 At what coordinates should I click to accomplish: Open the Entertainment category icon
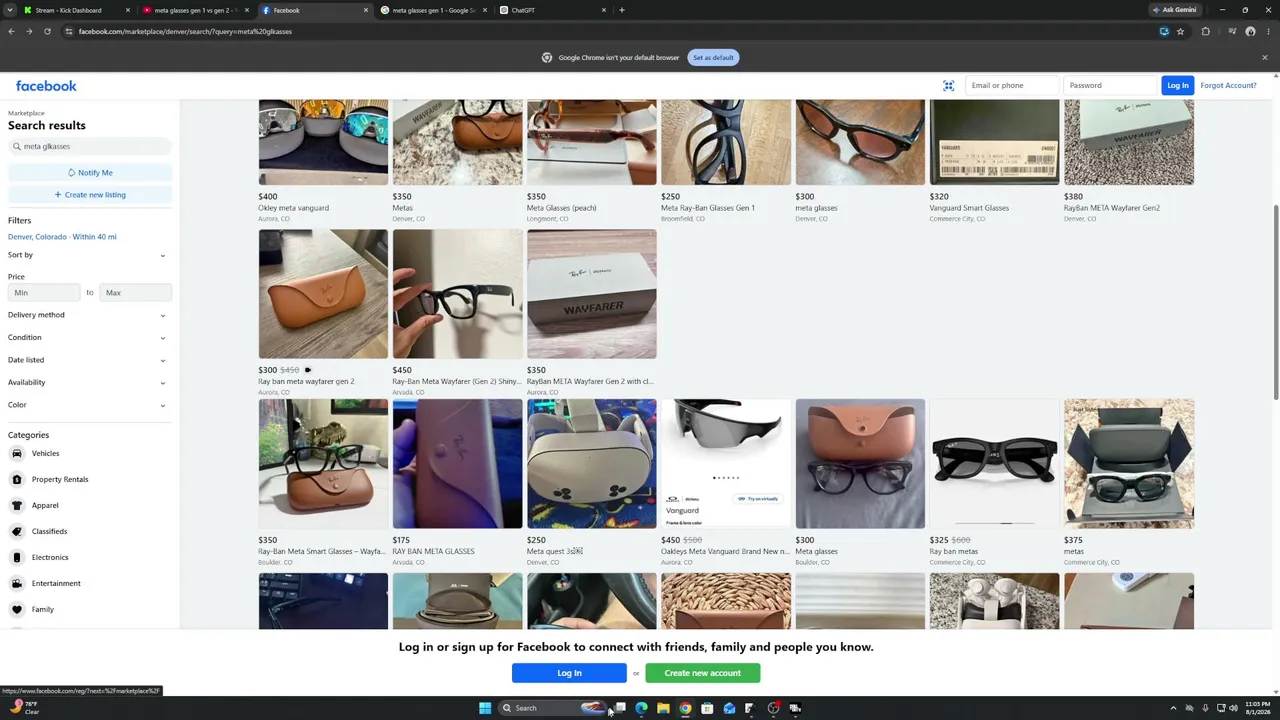pos(17,583)
